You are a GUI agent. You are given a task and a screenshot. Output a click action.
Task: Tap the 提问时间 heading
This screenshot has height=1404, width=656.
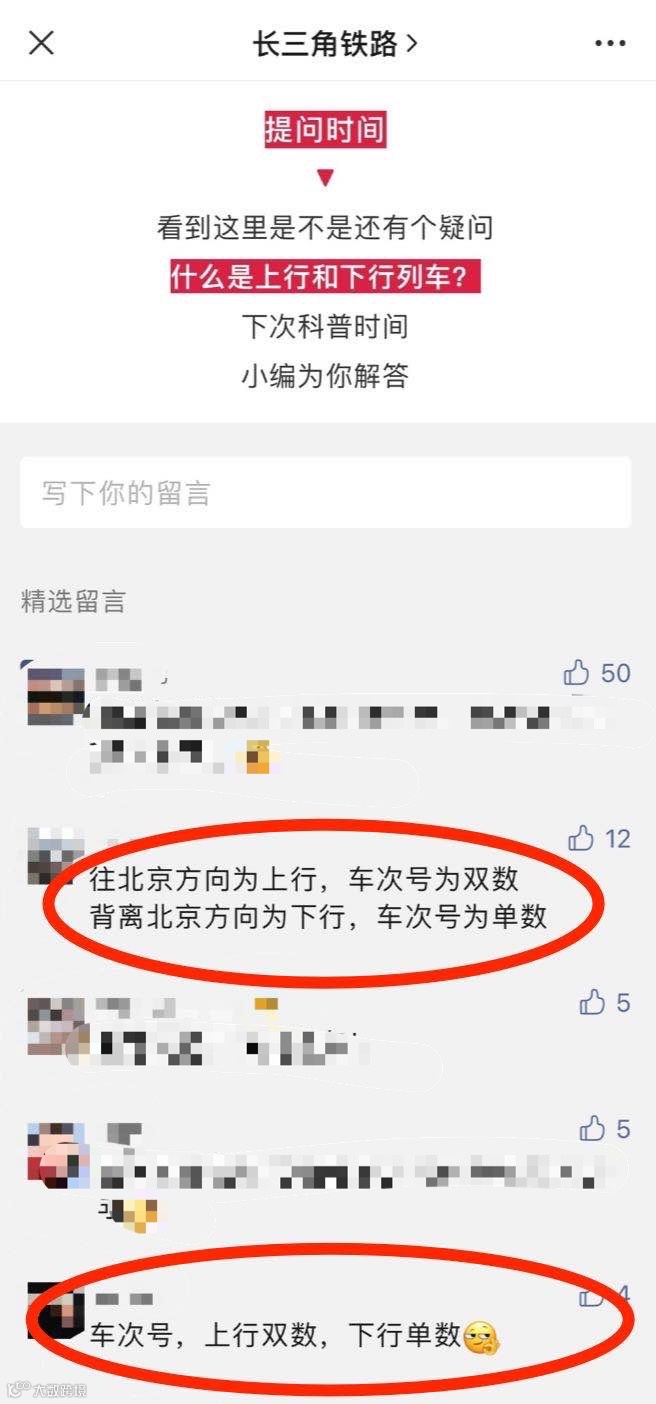325,130
